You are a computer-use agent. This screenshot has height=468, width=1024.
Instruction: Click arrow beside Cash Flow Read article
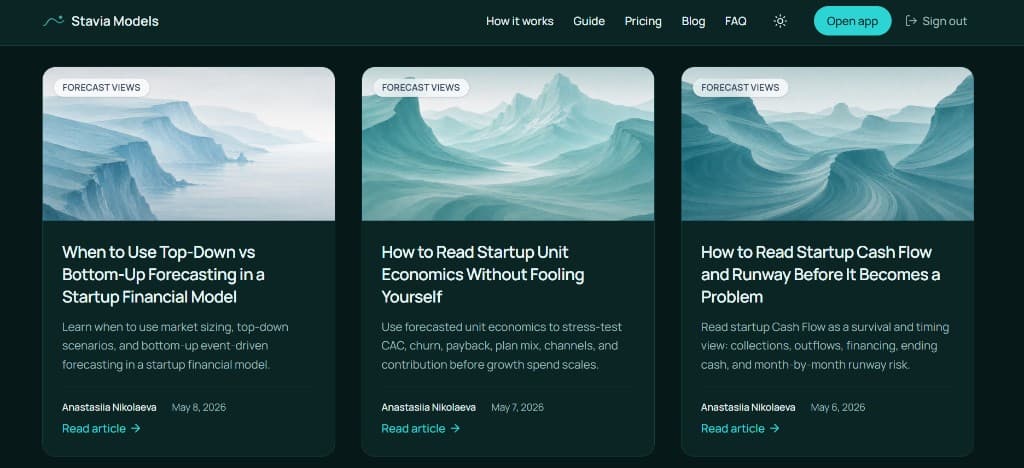point(775,428)
